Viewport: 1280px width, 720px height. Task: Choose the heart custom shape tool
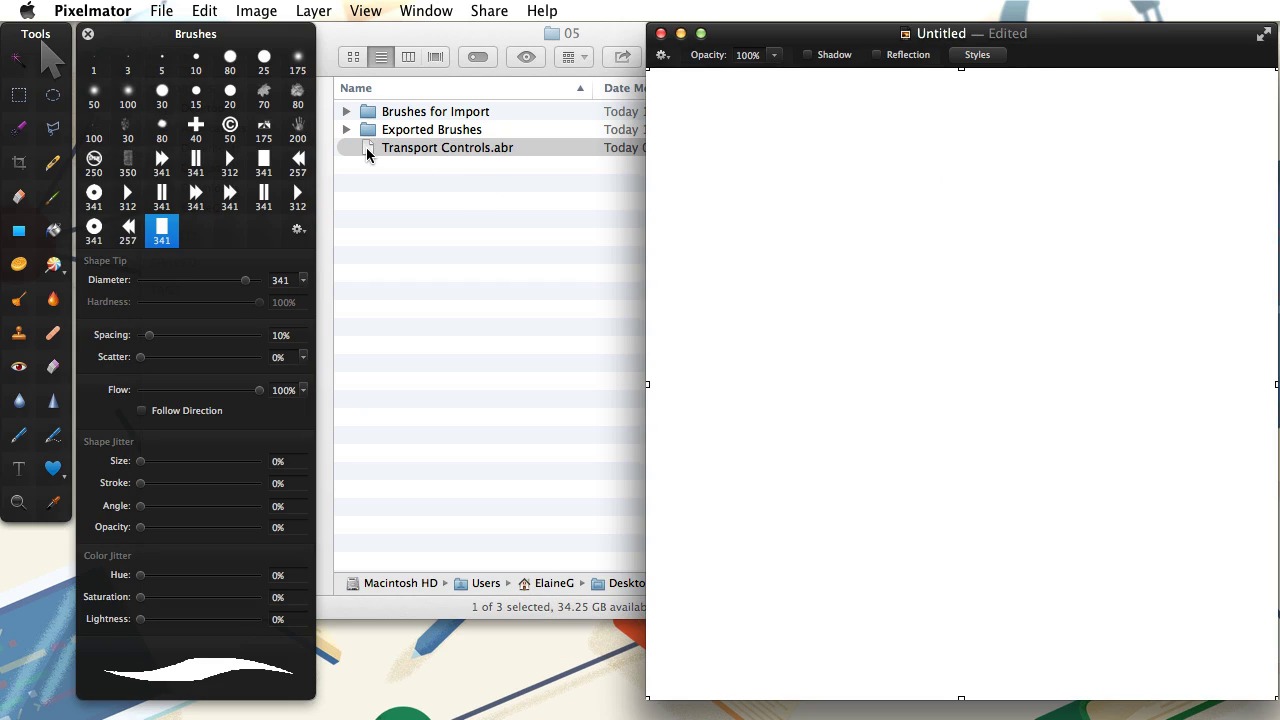pyautogui.click(x=53, y=468)
